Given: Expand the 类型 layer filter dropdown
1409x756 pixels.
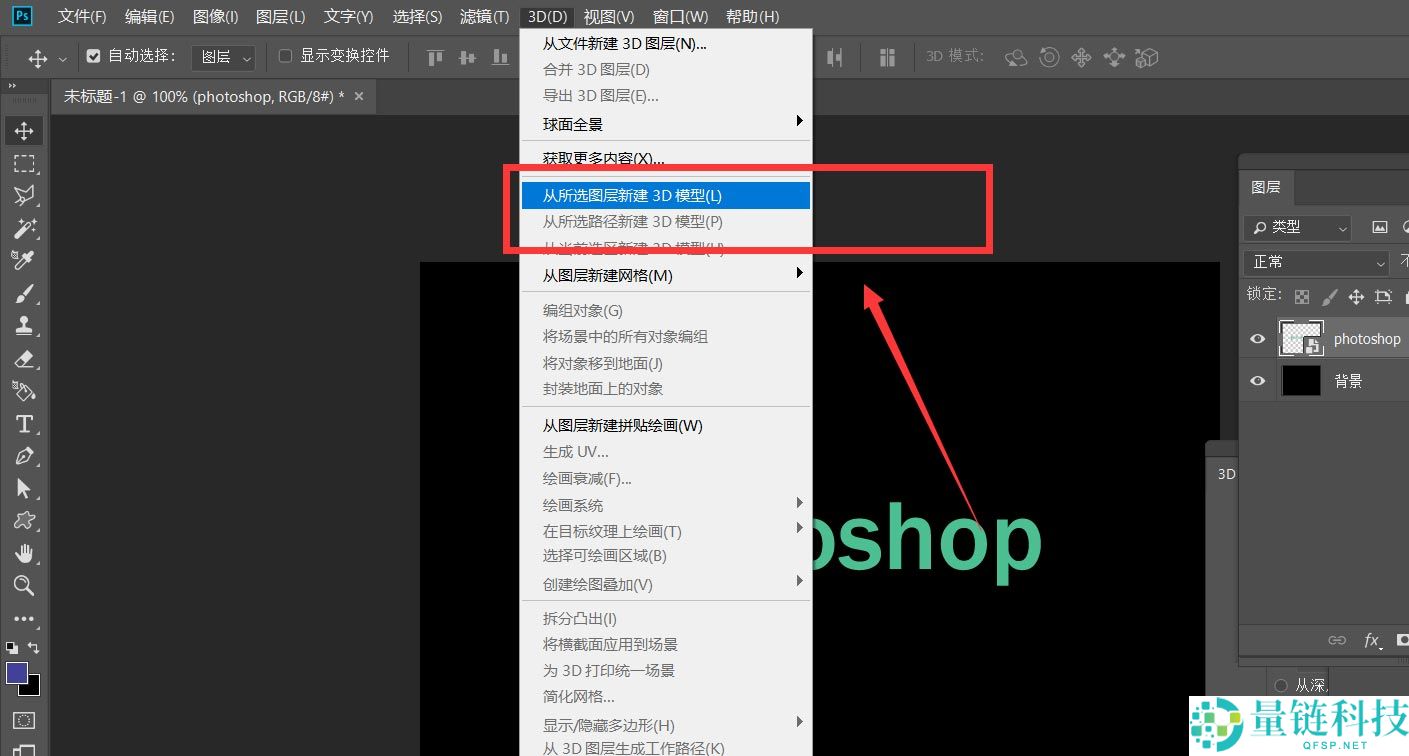Looking at the screenshot, I should tap(1298, 228).
